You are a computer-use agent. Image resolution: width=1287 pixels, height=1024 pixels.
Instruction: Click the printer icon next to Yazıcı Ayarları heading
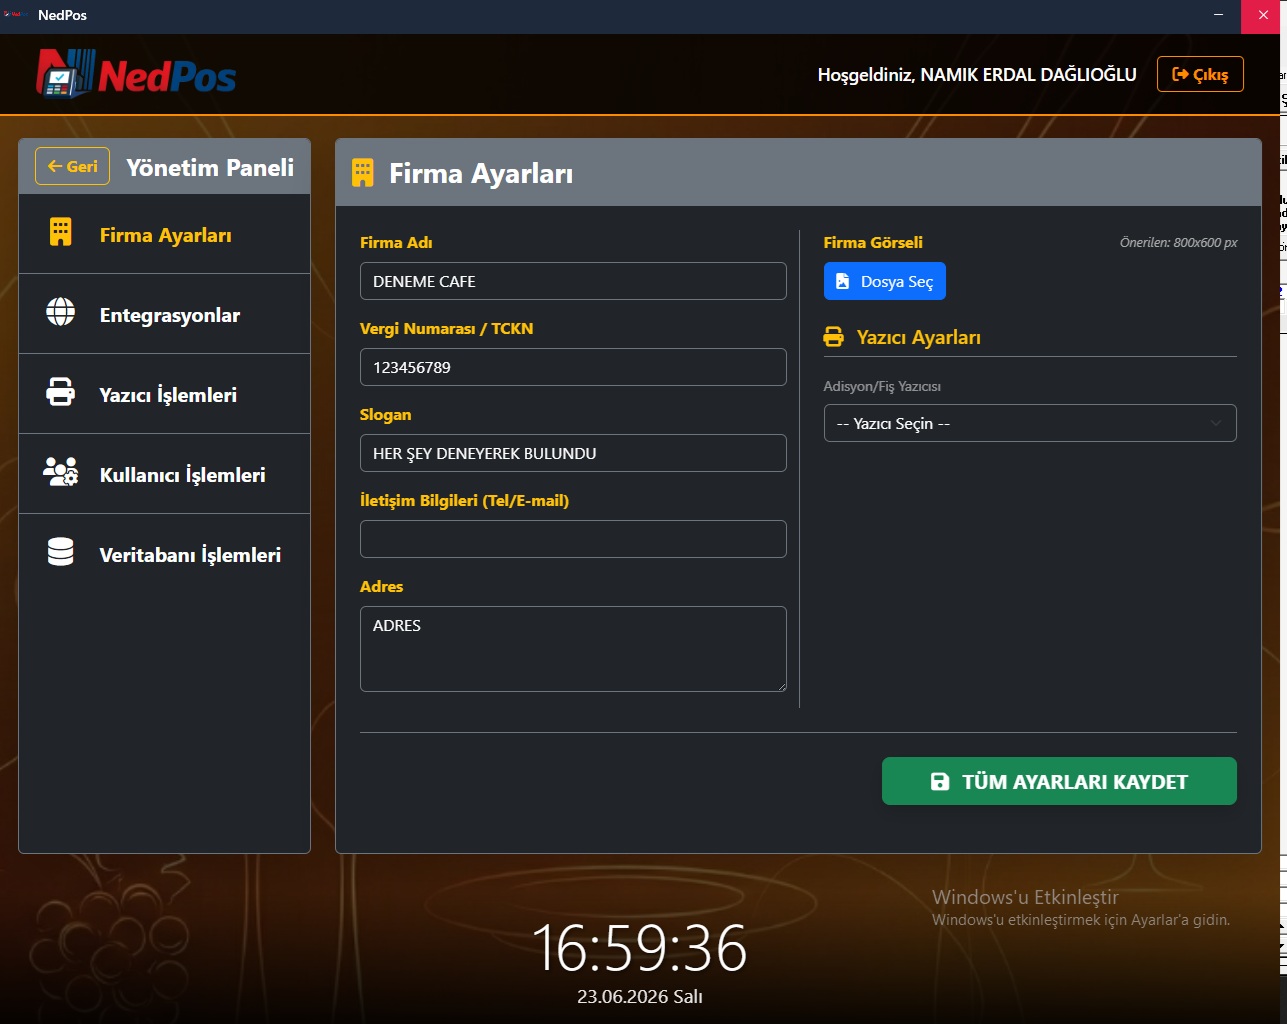pyautogui.click(x=833, y=337)
